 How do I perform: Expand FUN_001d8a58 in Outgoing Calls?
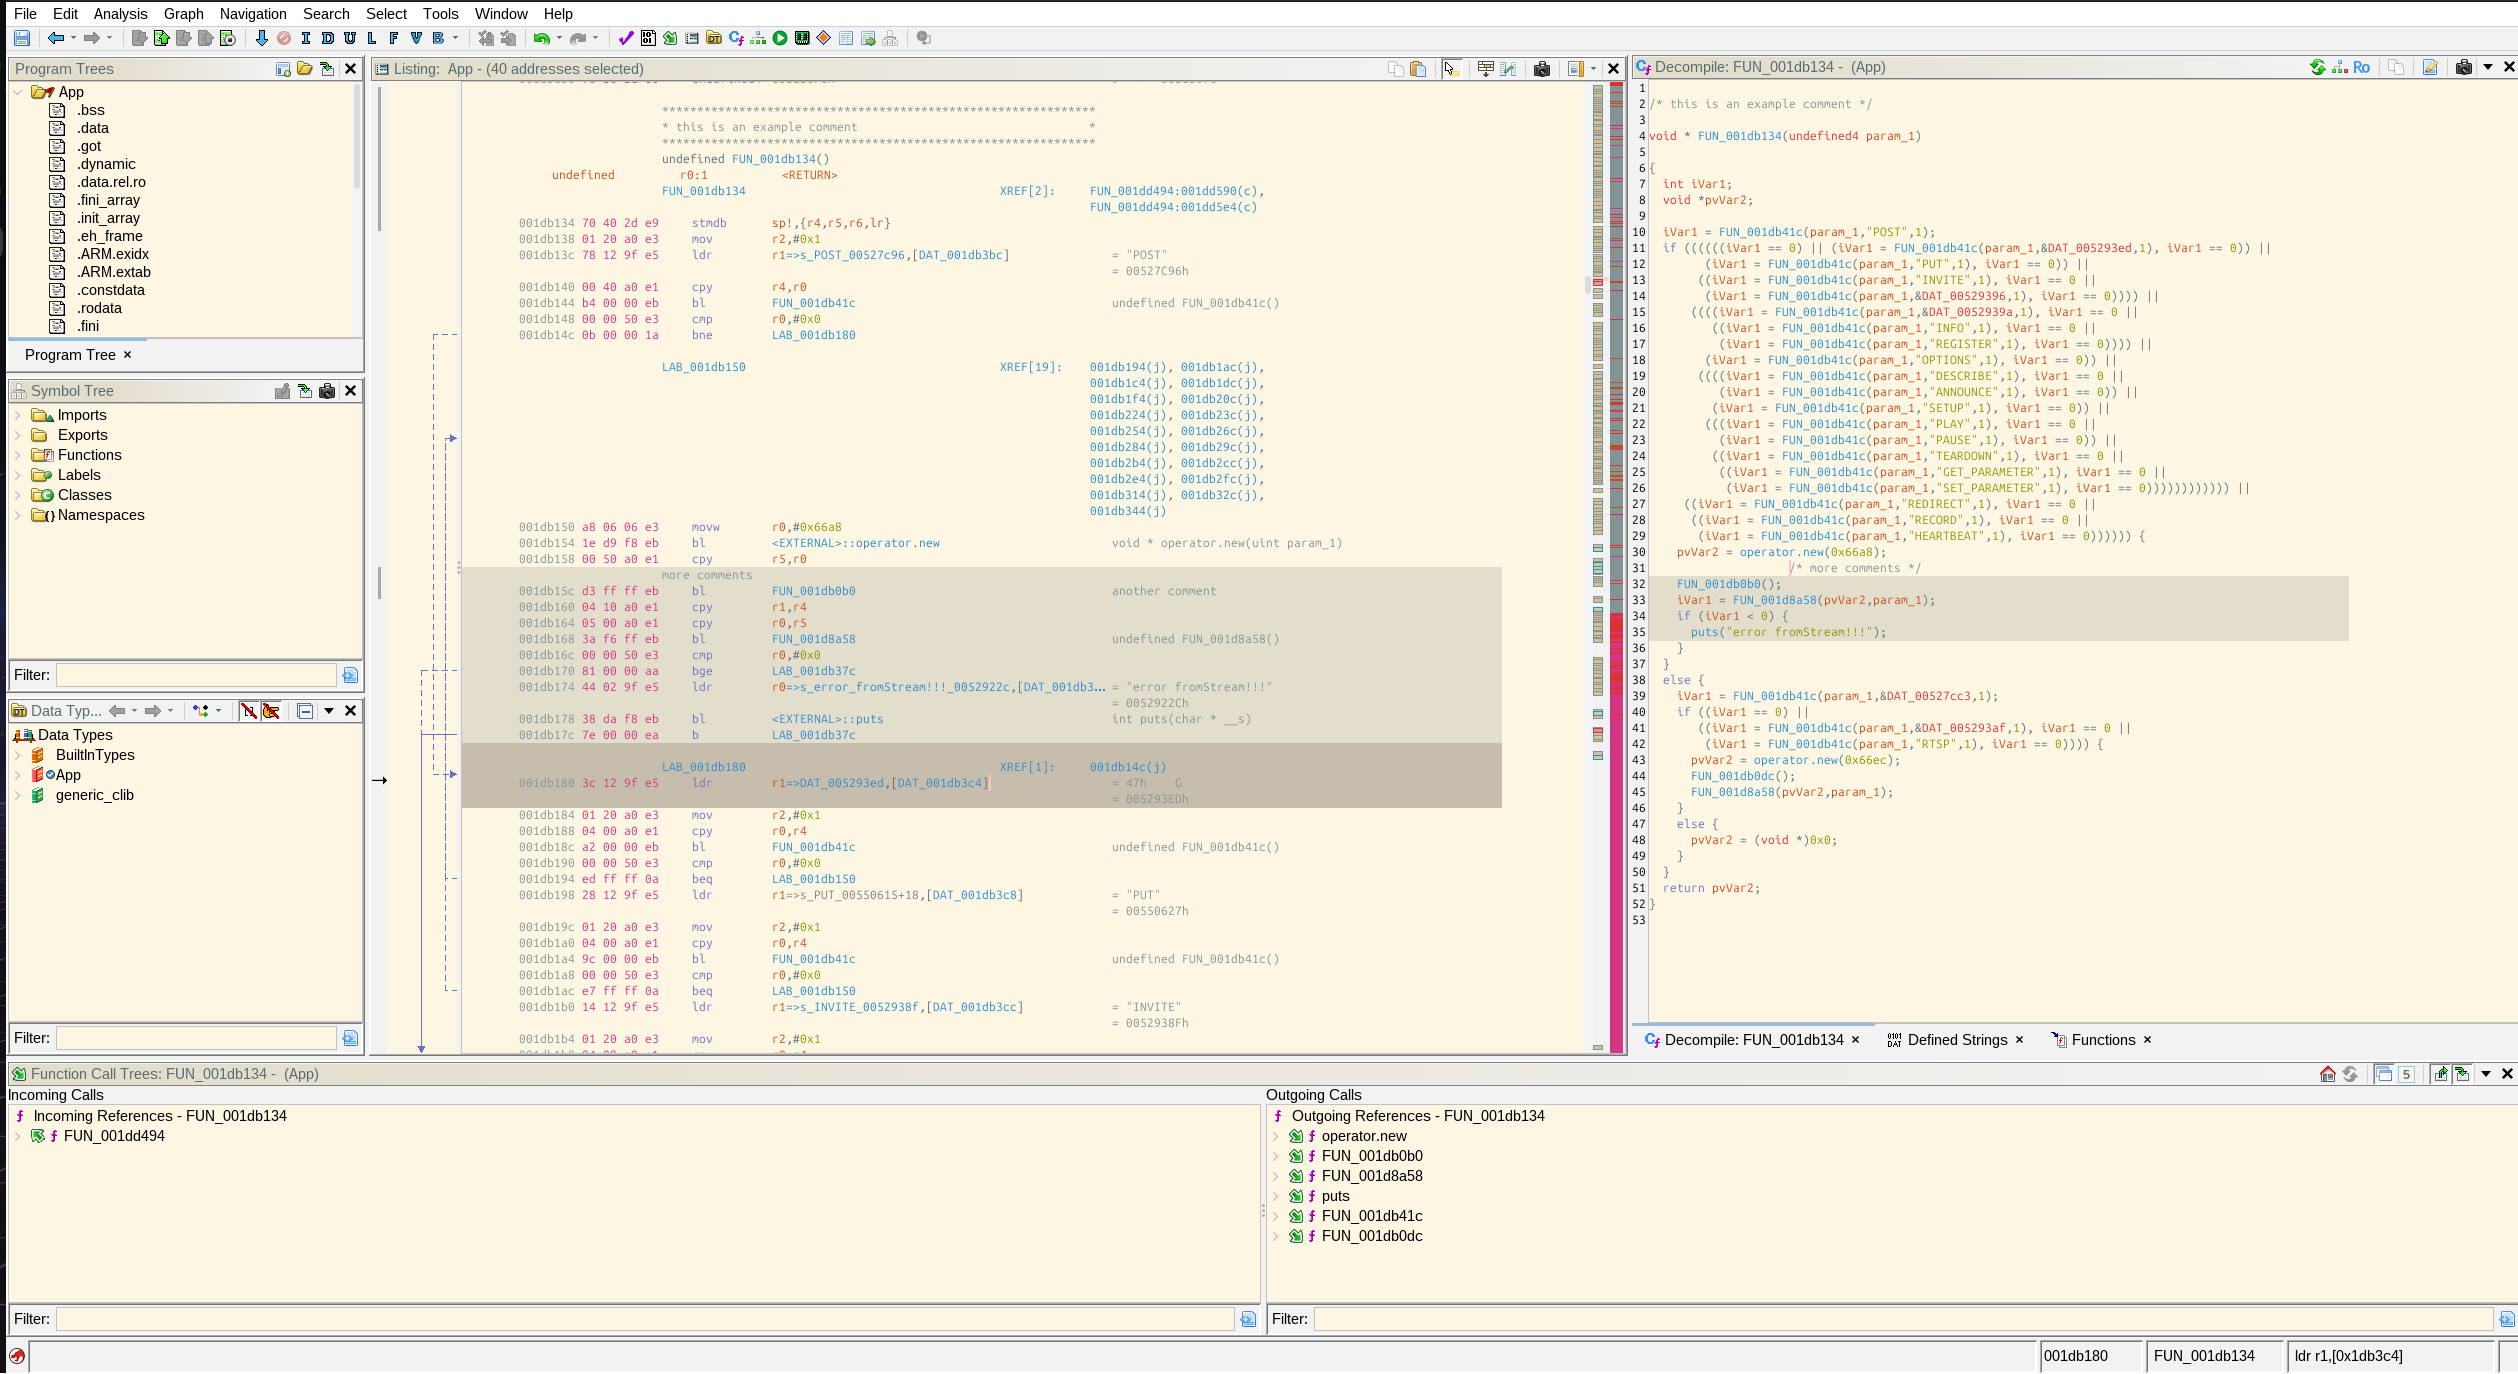click(1275, 1176)
